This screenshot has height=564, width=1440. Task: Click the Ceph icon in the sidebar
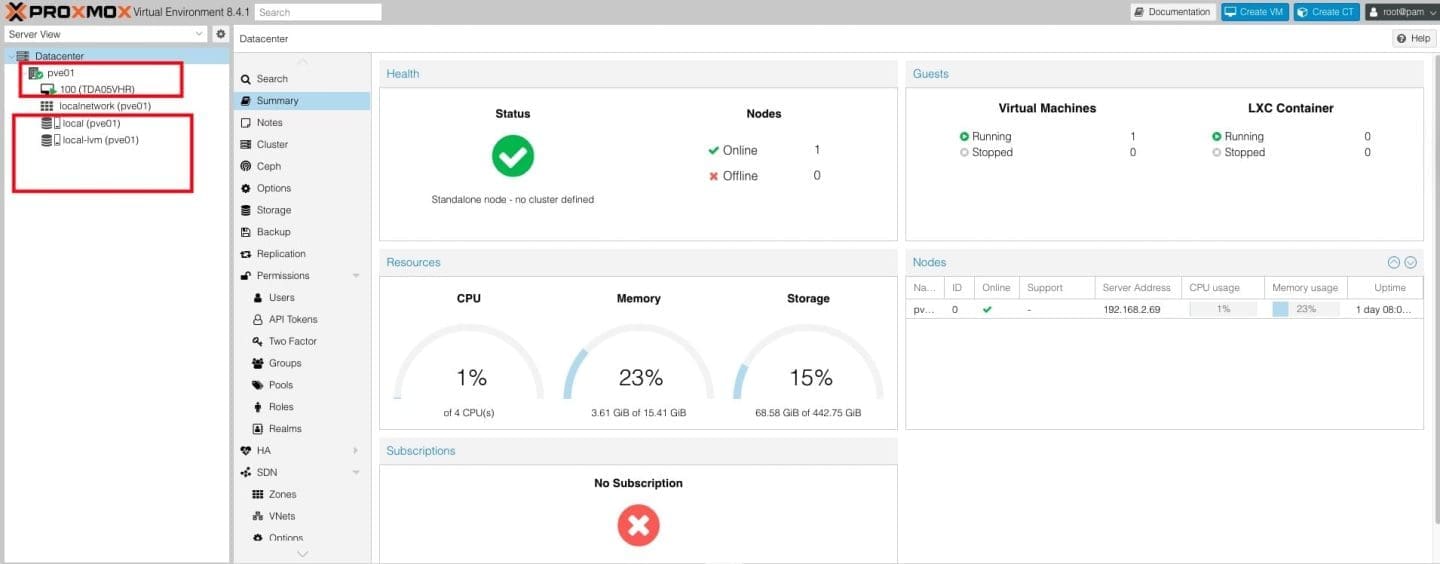(246, 166)
